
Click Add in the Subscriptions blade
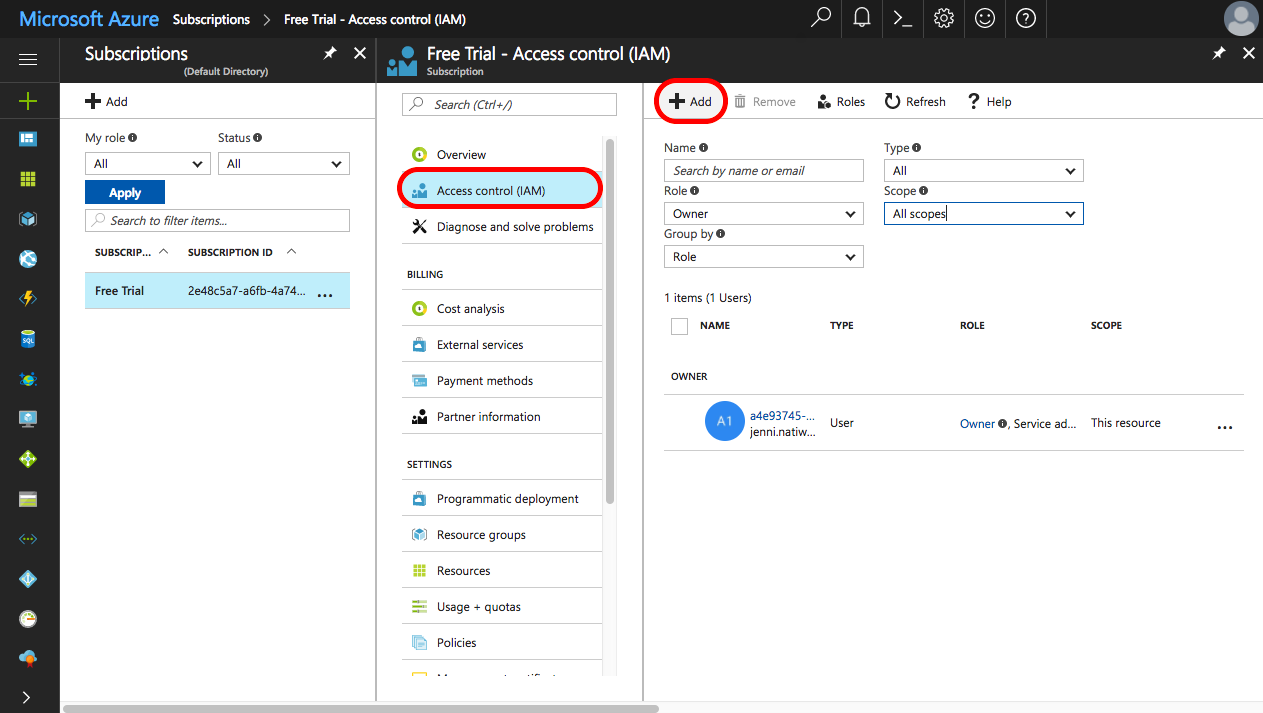click(x=107, y=101)
